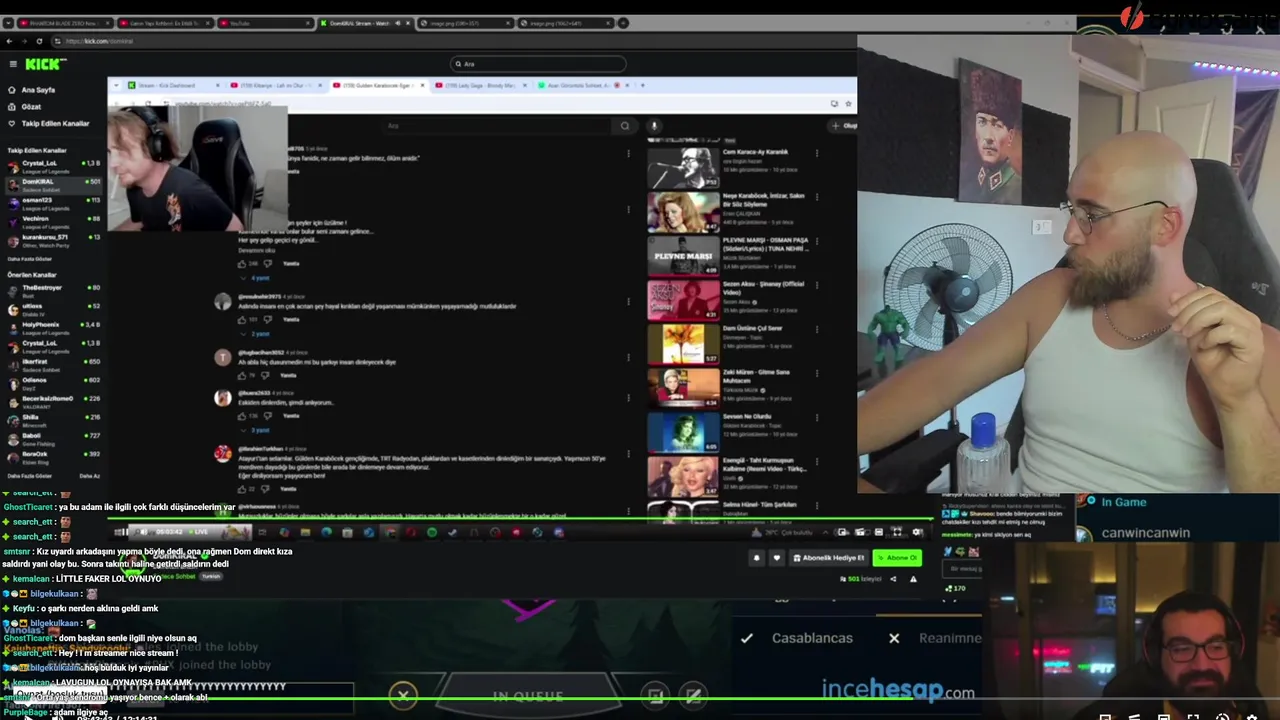The height and width of the screenshot is (720, 1280).
Task: Mute the DomKIRAL Stream tab speaker icon
Action: coord(398,23)
